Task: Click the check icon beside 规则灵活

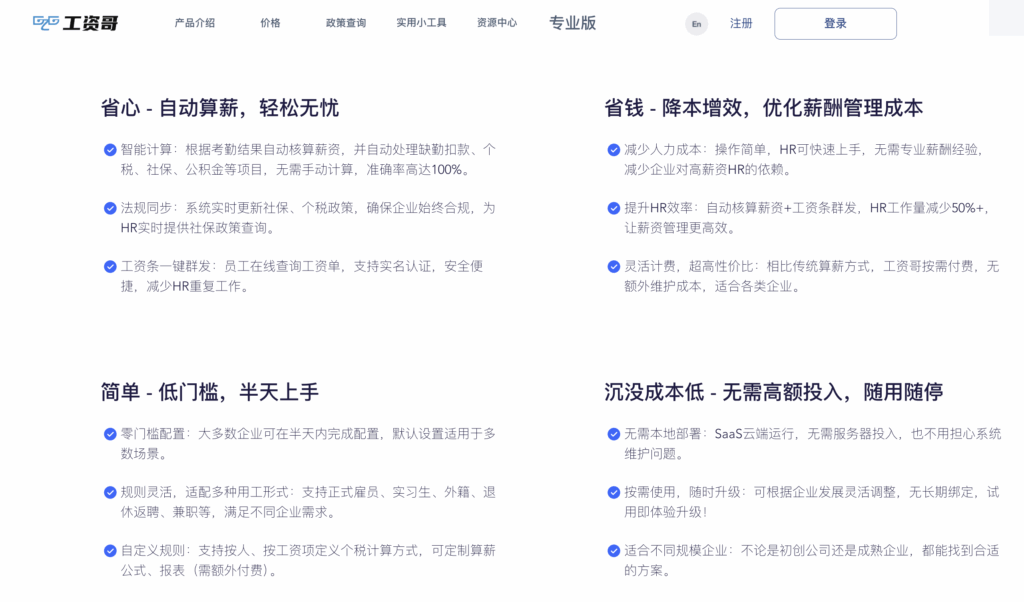Action: click(110, 492)
